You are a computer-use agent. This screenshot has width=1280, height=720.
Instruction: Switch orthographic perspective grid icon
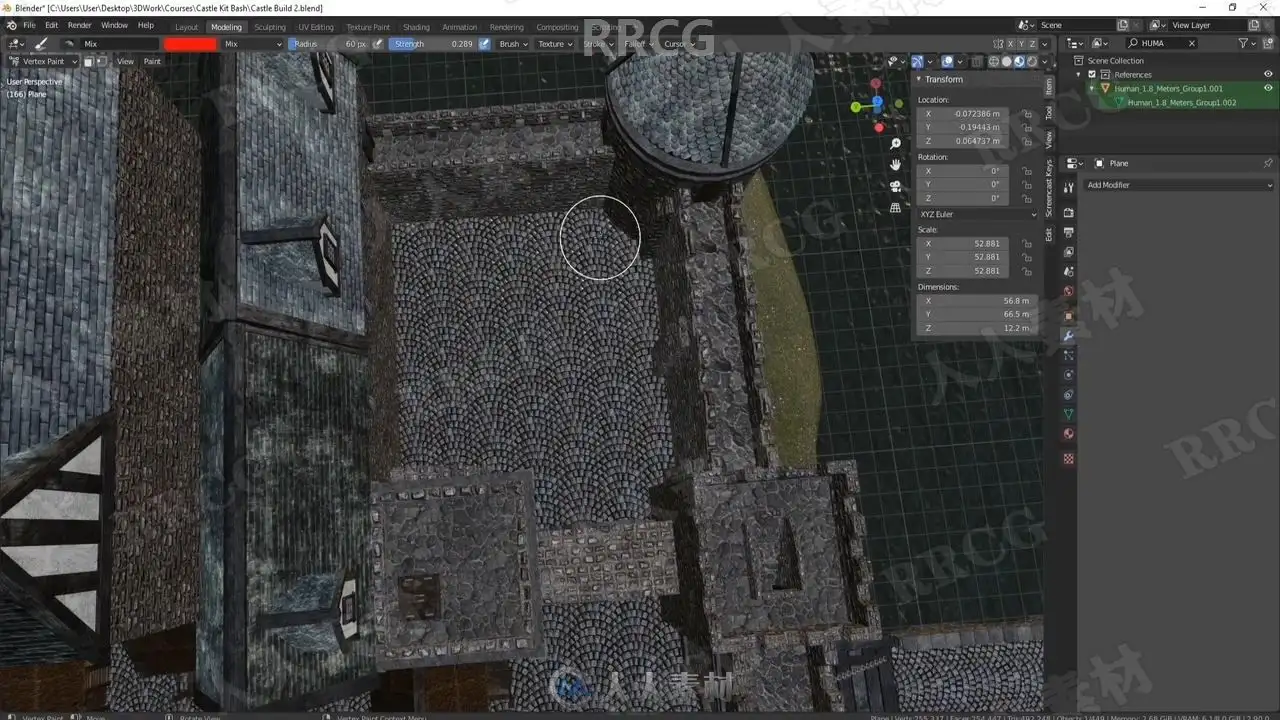(895, 207)
